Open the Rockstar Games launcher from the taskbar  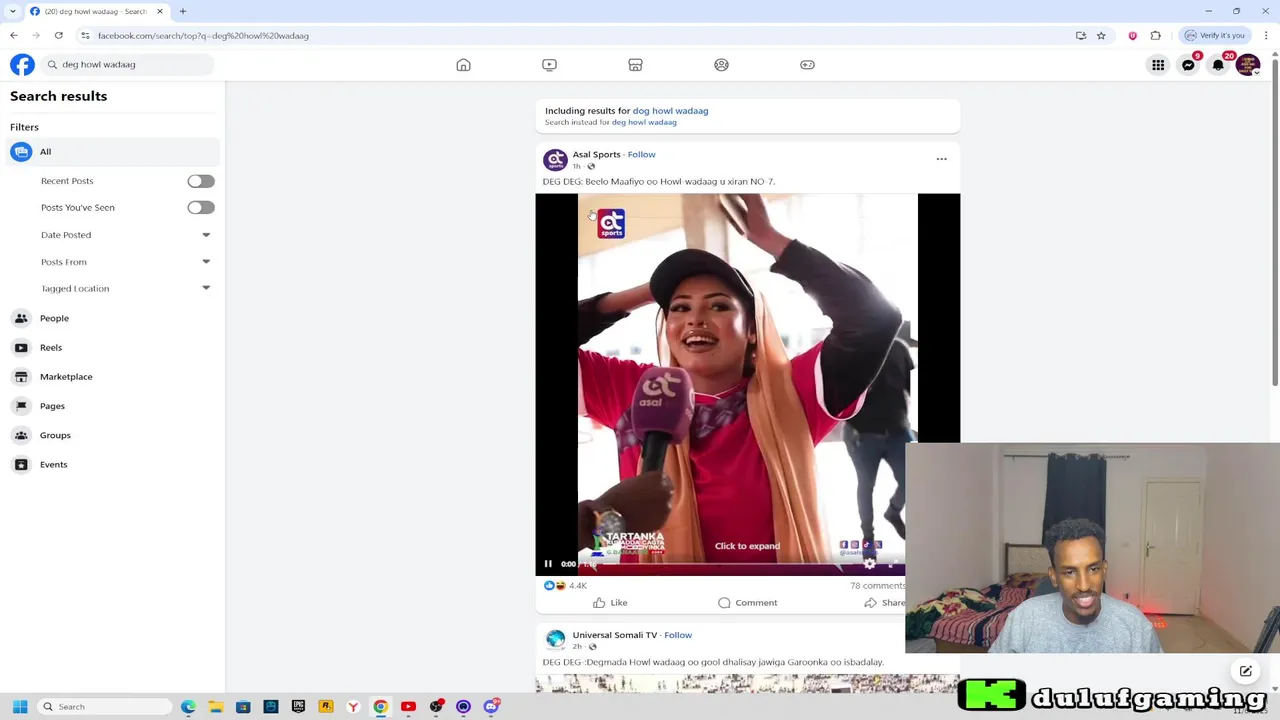[x=325, y=707]
